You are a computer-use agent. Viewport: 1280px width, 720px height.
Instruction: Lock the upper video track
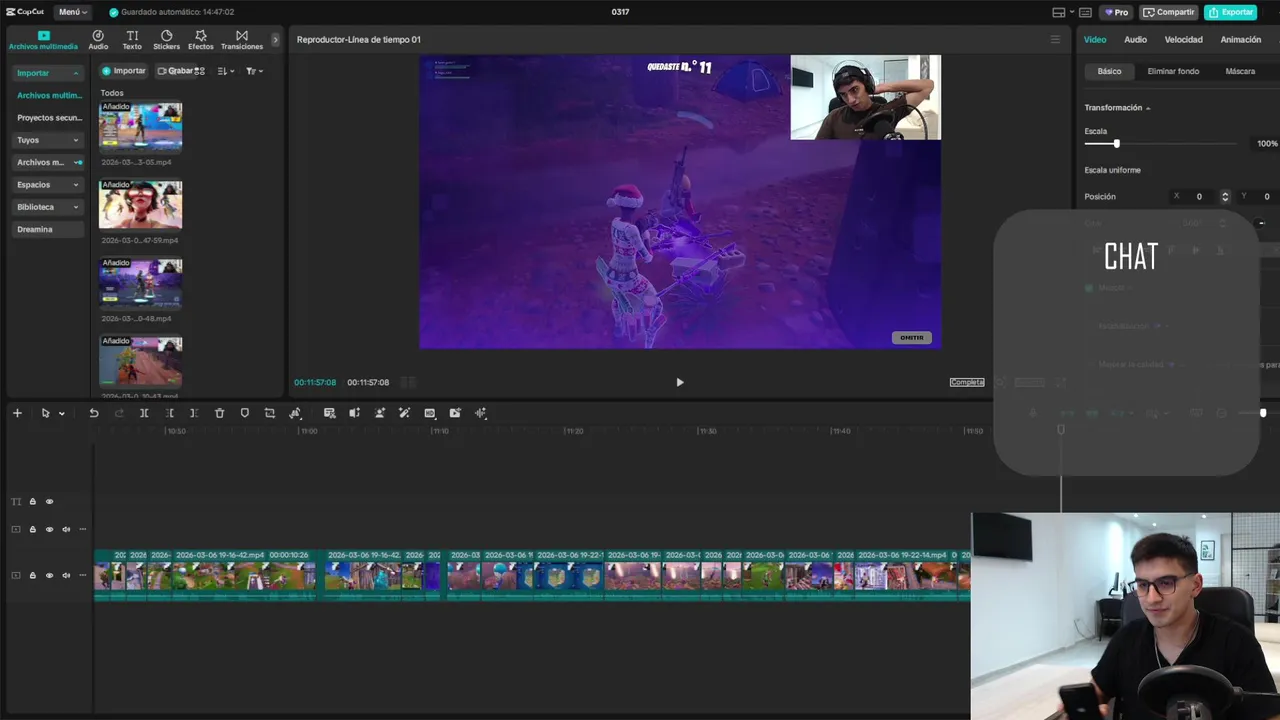pos(32,530)
